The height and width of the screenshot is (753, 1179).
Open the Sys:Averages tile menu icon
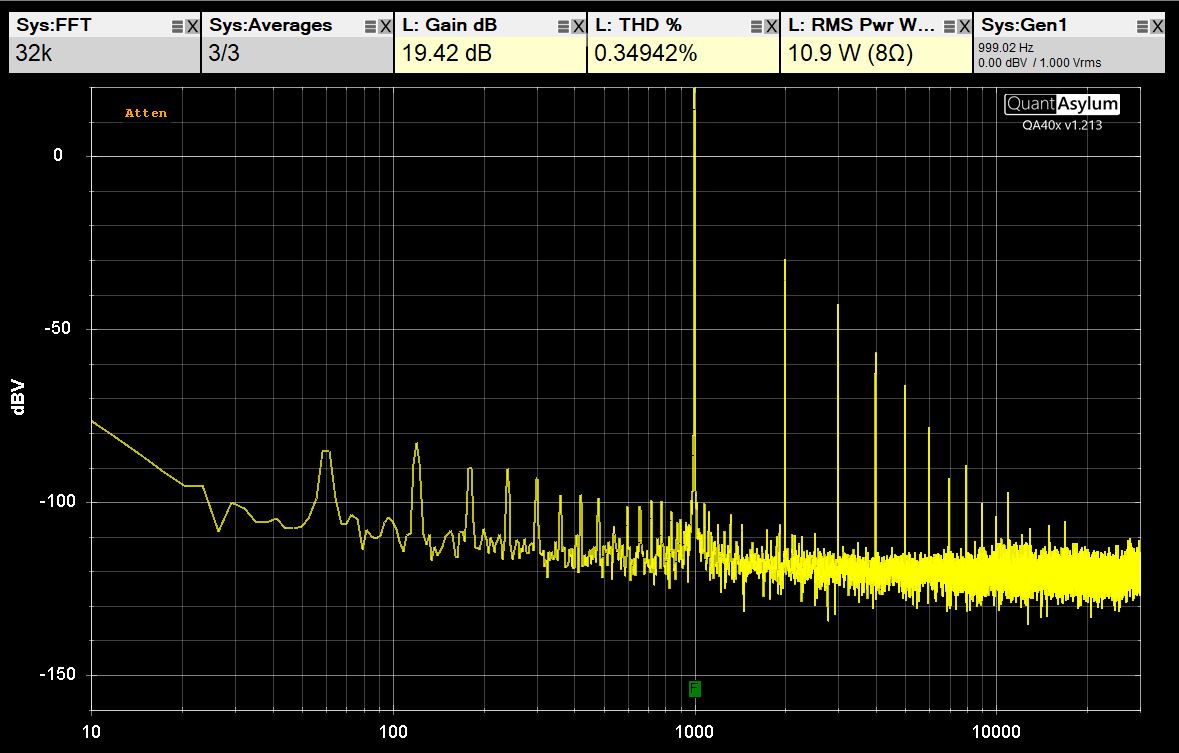(370, 26)
